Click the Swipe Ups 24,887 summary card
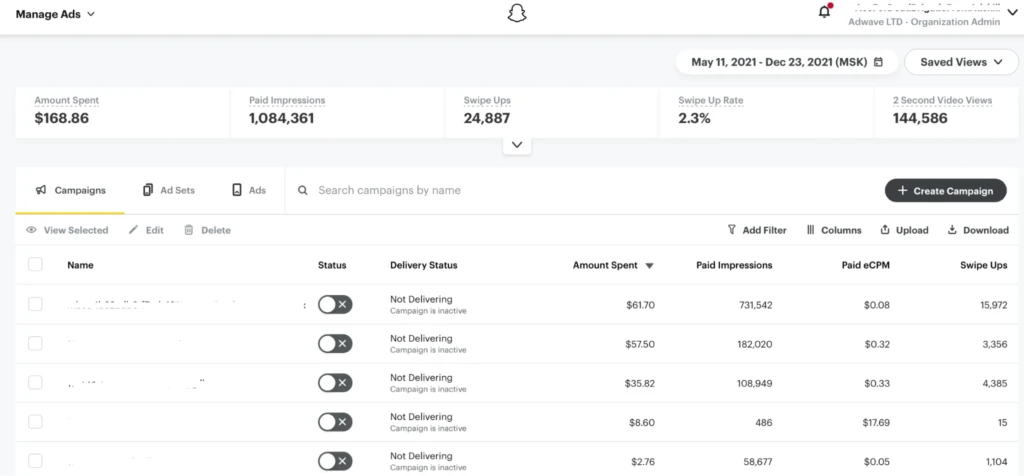The height and width of the screenshot is (476, 1024). coord(552,112)
